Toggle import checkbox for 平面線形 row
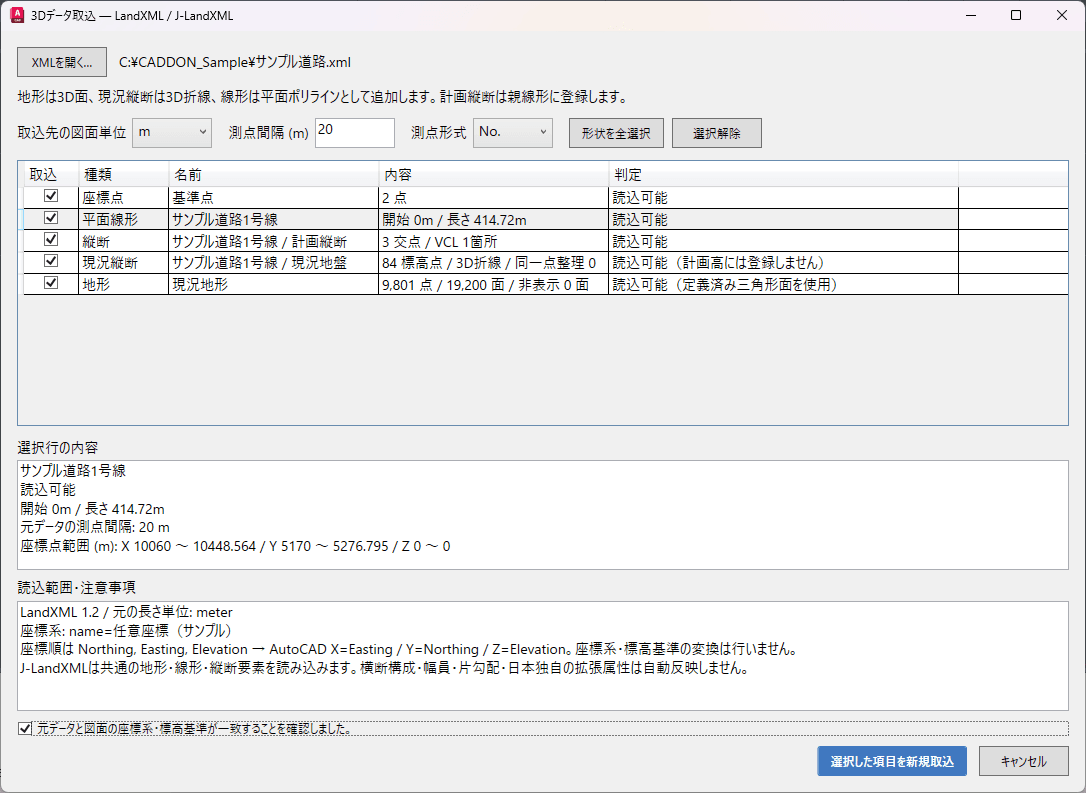Viewport: 1086px width, 793px height. pyautogui.click(x=51, y=217)
